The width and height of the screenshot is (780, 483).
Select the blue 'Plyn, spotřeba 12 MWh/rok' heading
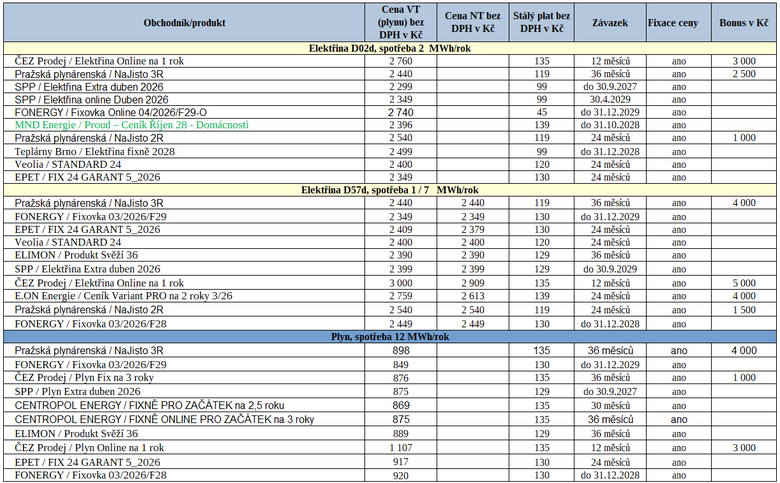point(390,337)
